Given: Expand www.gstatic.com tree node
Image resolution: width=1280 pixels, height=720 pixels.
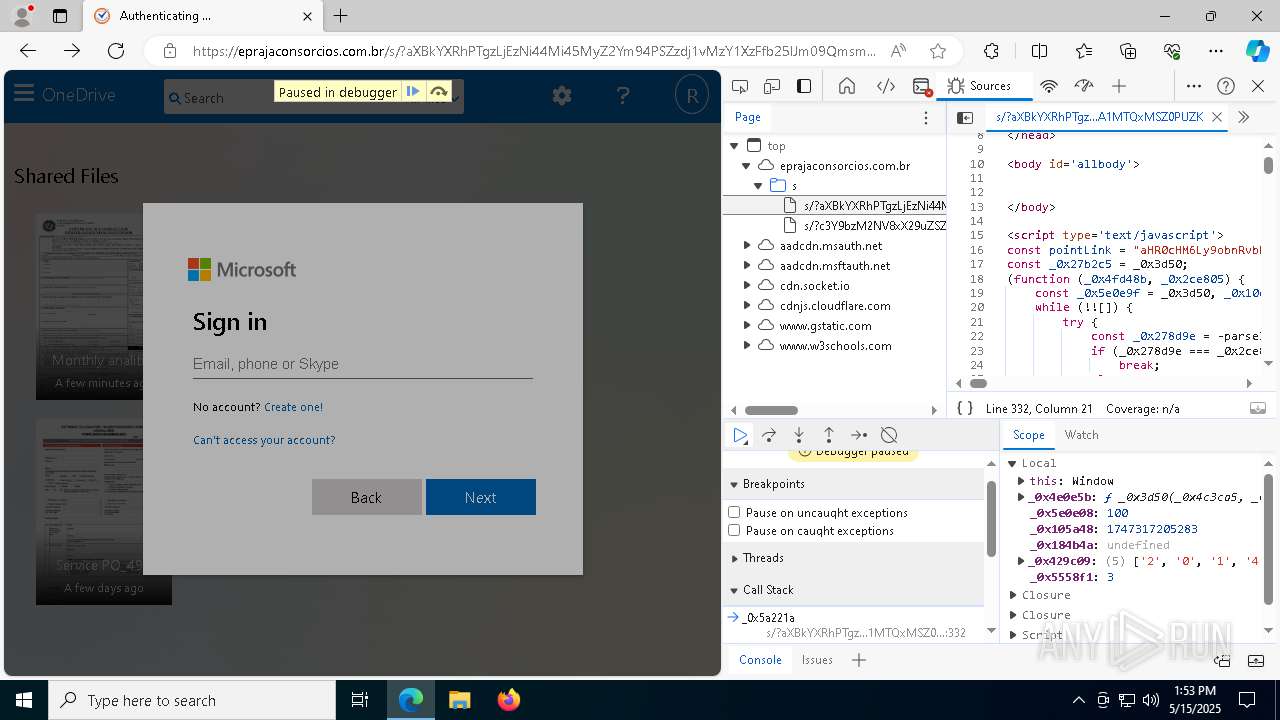Looking at the screenshot, I should 746,325.
